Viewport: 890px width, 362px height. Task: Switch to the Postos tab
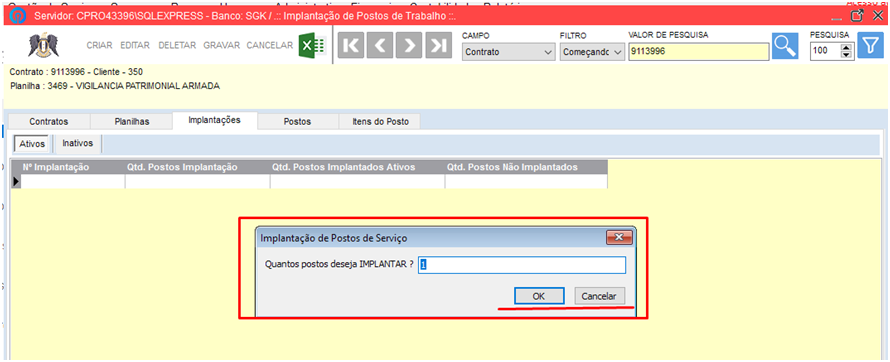point(297,121)
